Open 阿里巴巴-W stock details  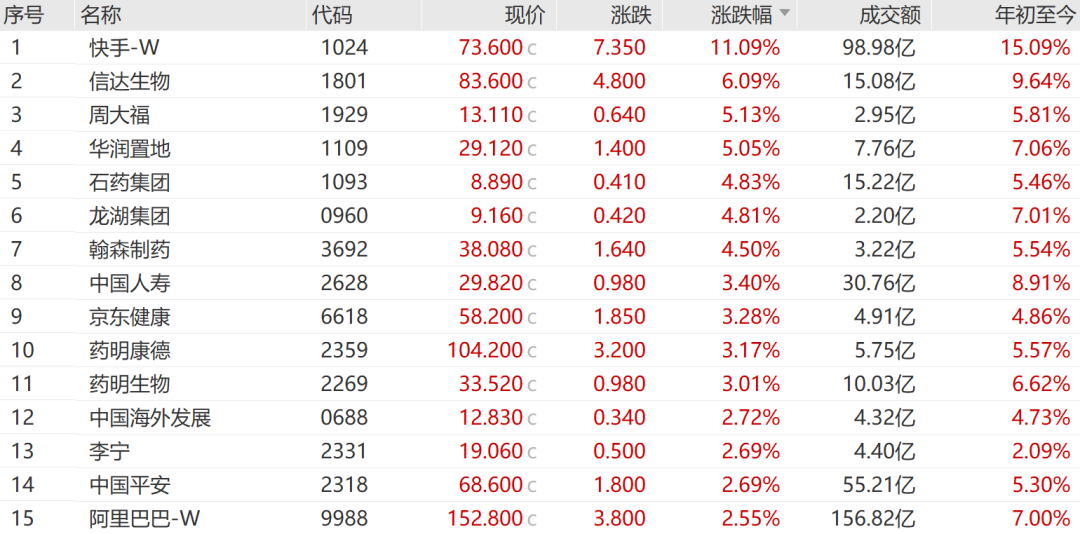click(144, 518)
